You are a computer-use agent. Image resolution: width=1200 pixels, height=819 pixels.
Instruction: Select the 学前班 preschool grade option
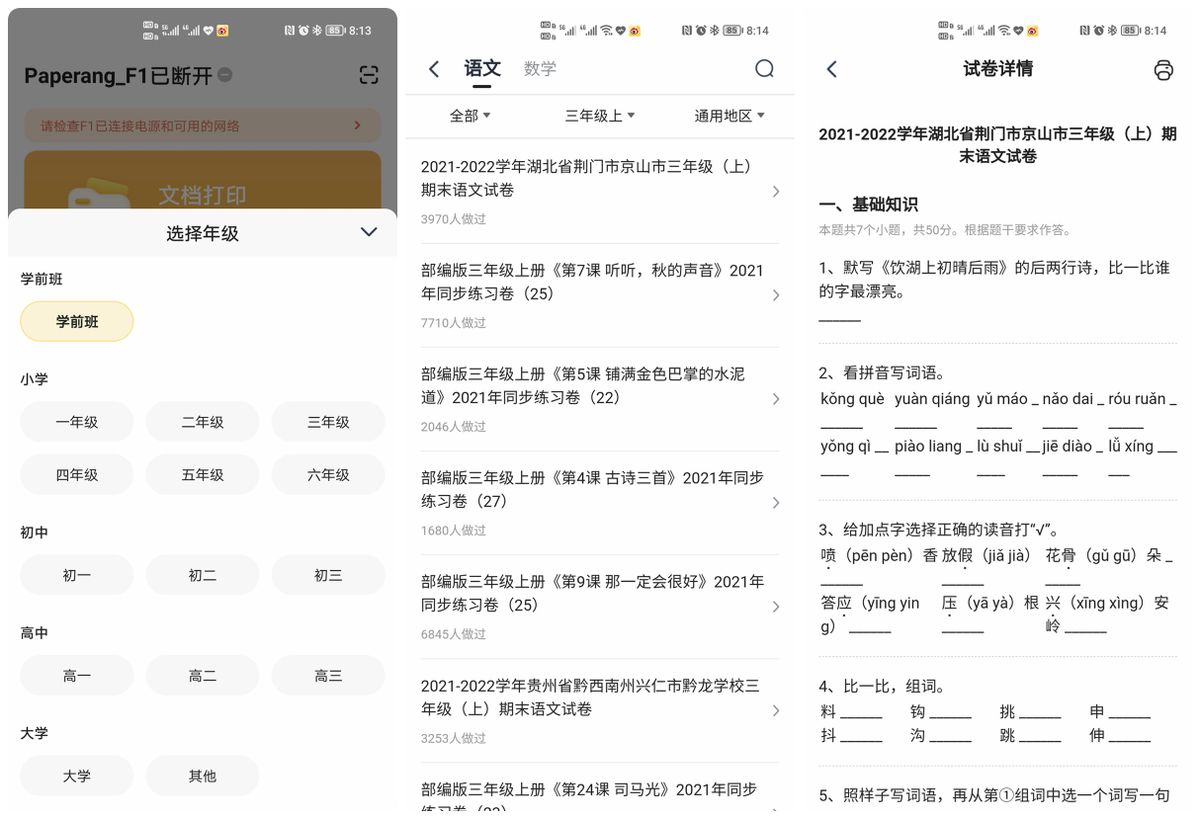(76, 321)
